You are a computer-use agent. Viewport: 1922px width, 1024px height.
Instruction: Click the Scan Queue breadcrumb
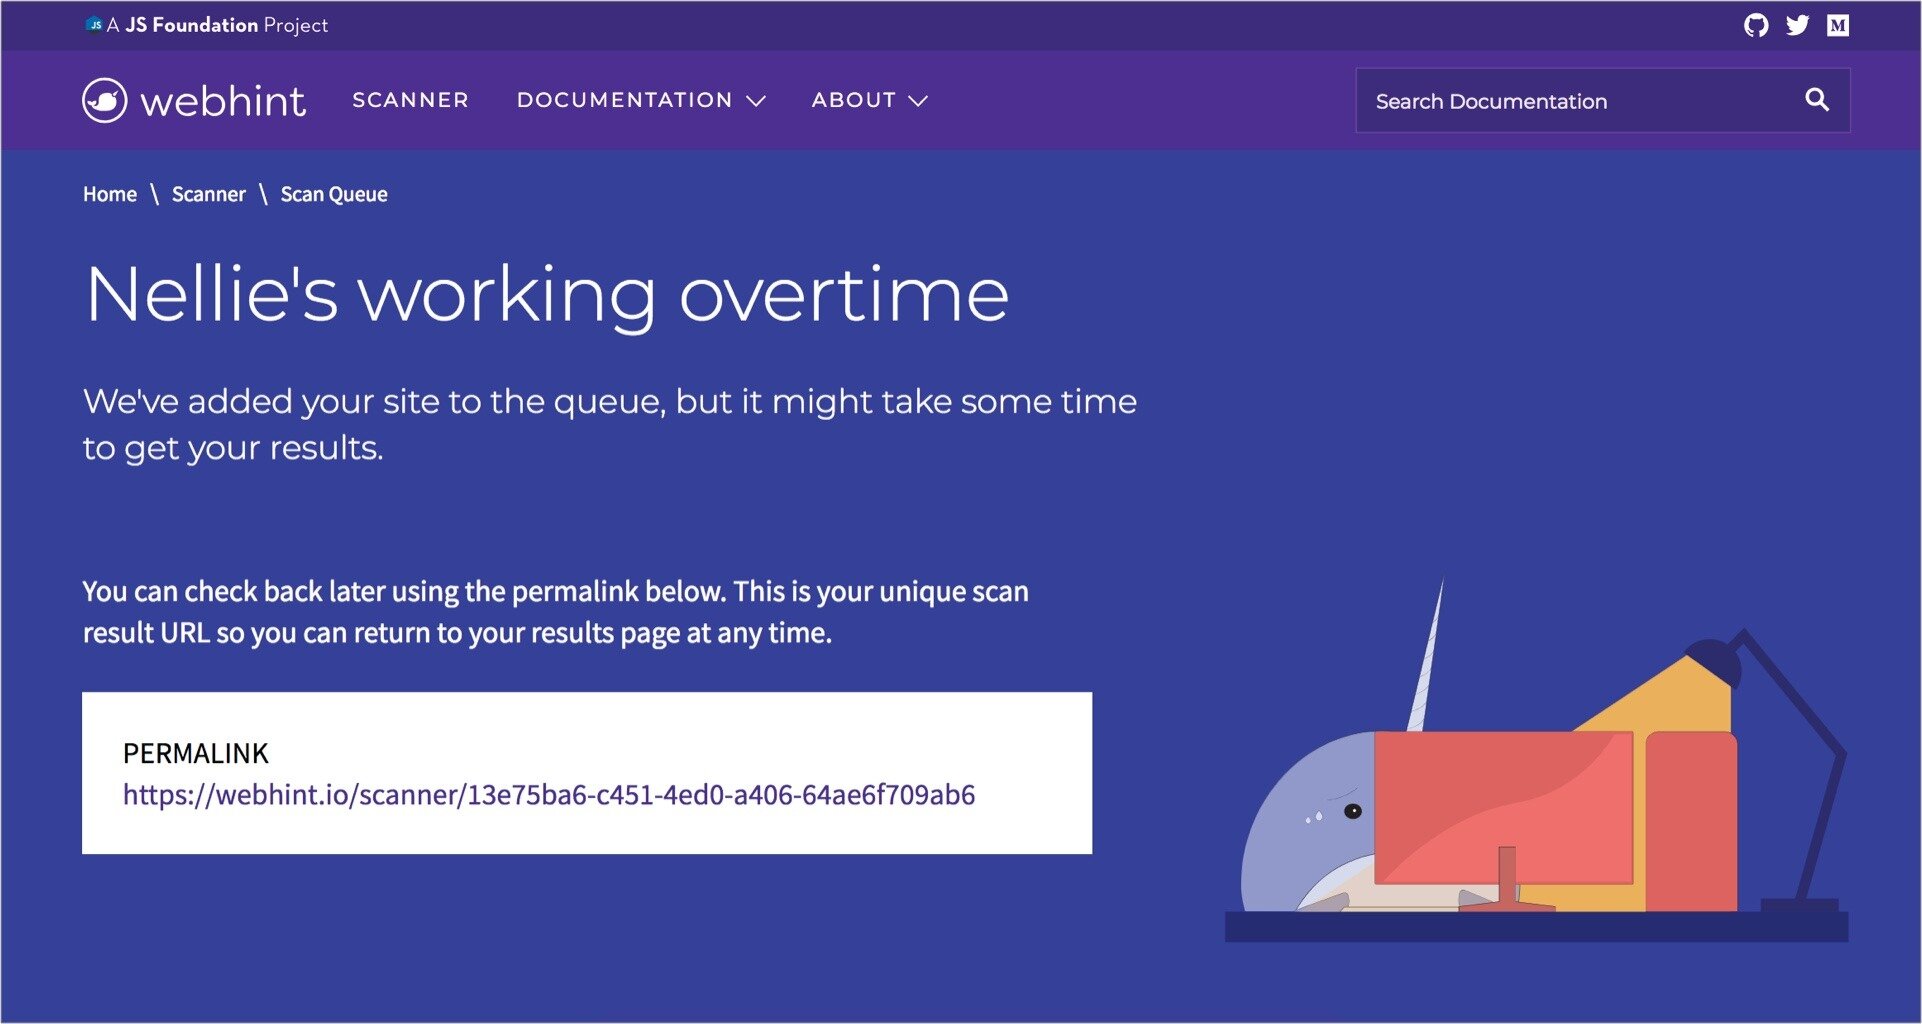pos(334,194)
